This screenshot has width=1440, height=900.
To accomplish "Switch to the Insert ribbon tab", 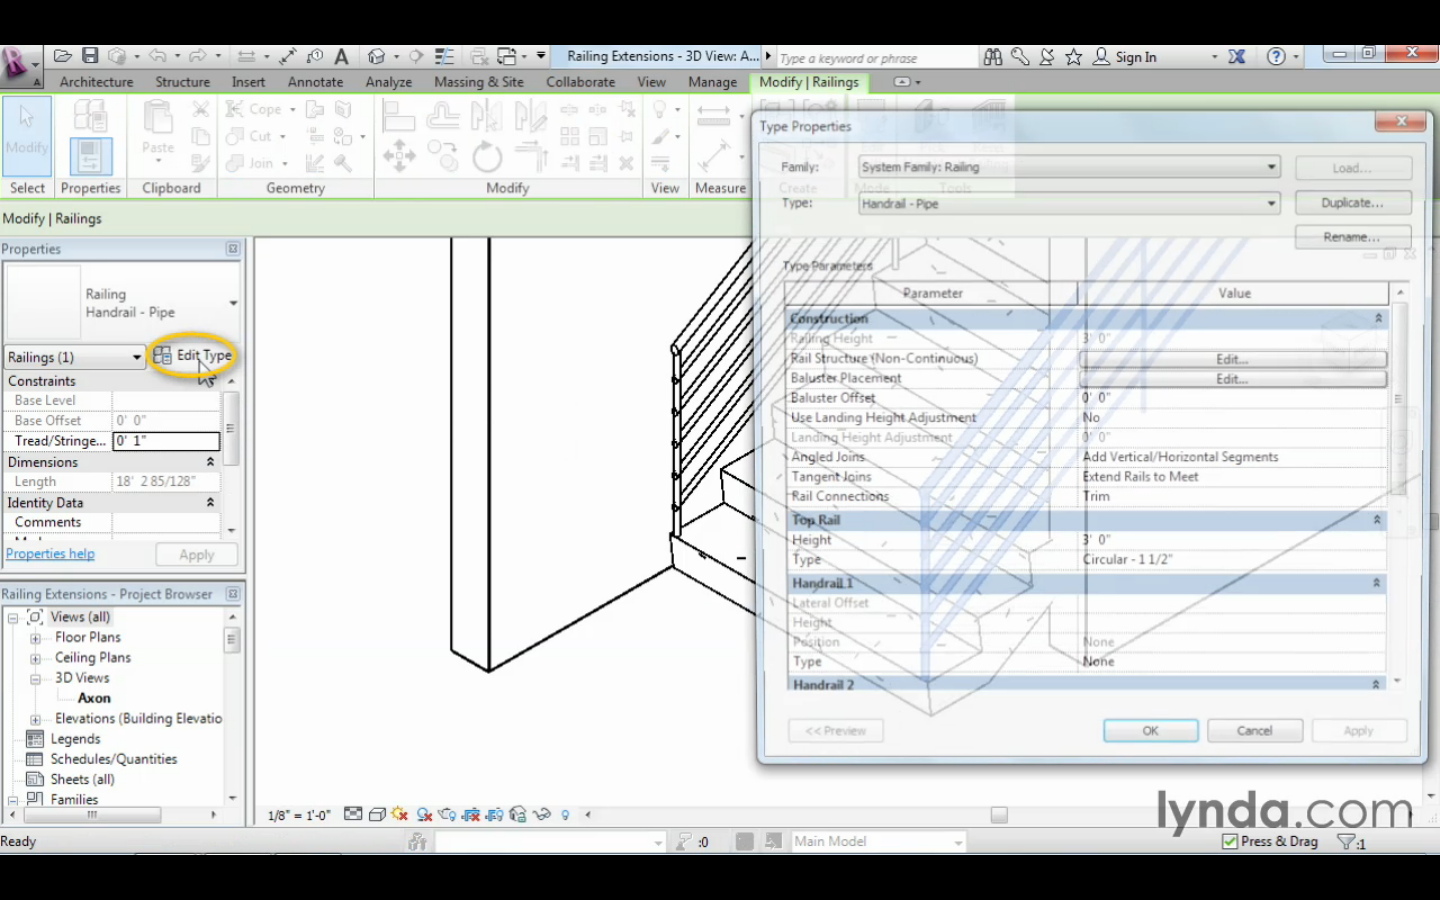I will [x=248, y=82].
